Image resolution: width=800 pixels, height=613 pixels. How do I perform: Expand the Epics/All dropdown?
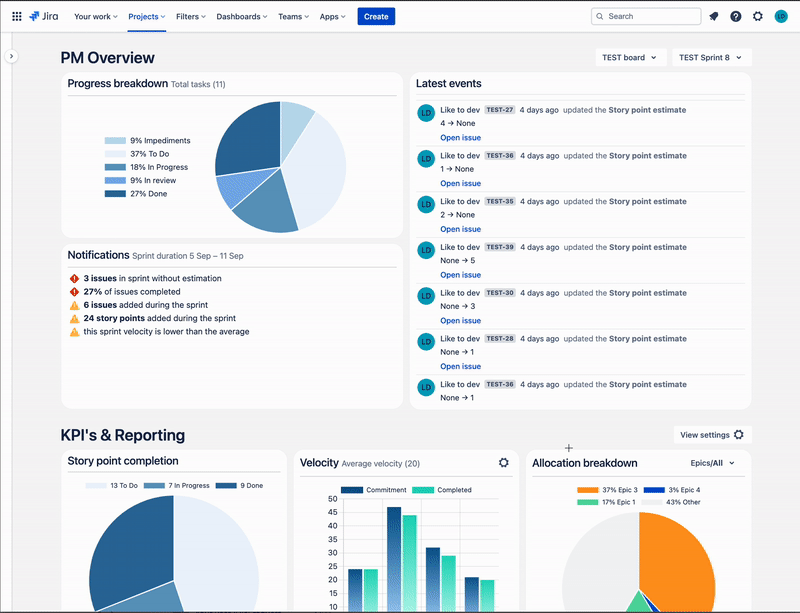pyautogui.click(x=713, y=463)
